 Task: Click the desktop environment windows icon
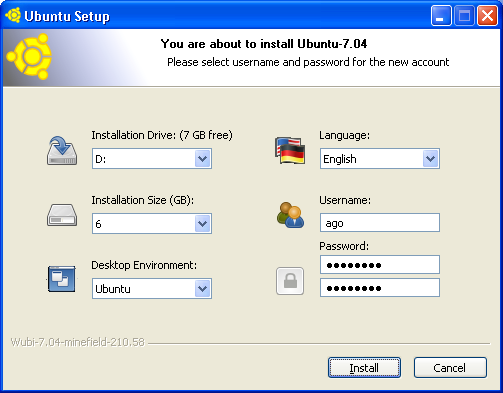click(x=62, y=279)
